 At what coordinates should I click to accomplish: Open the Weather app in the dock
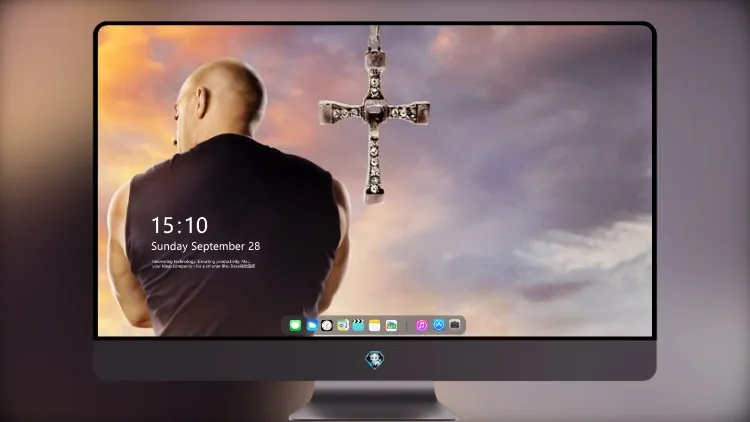[x=311, y=325]
